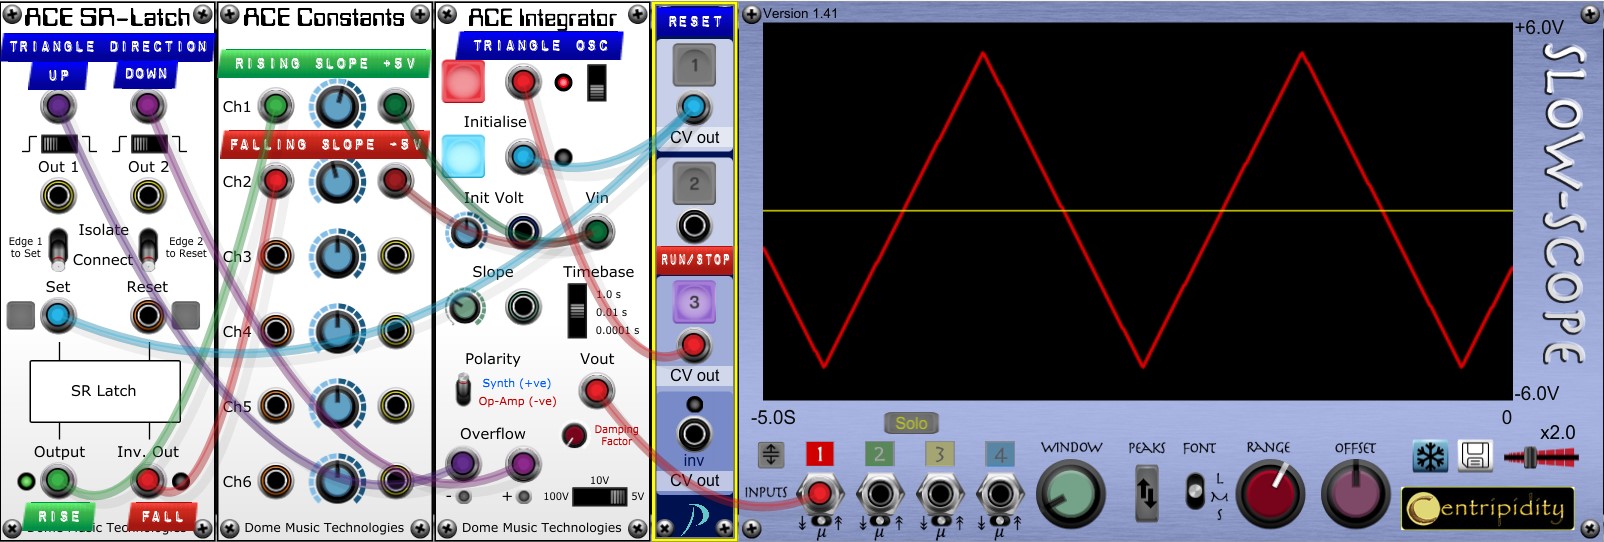Freeze the Slow-Scope with the snowflake icon

point(1430,457)
